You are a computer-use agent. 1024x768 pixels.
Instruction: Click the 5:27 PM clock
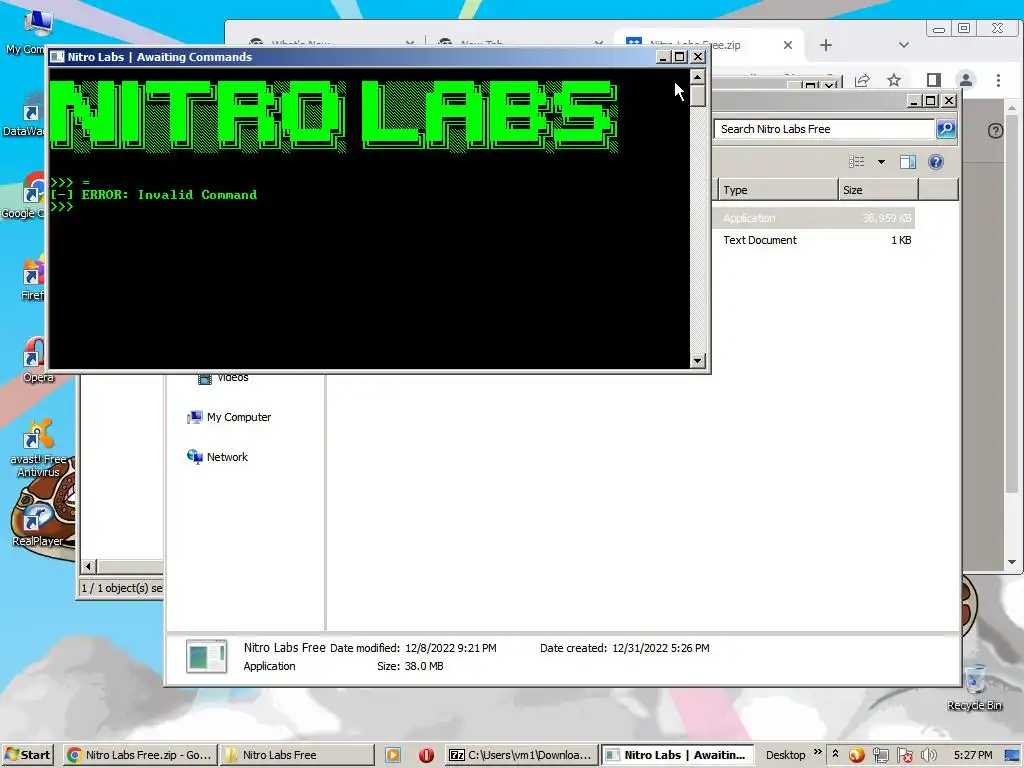(x=972, y=755)
